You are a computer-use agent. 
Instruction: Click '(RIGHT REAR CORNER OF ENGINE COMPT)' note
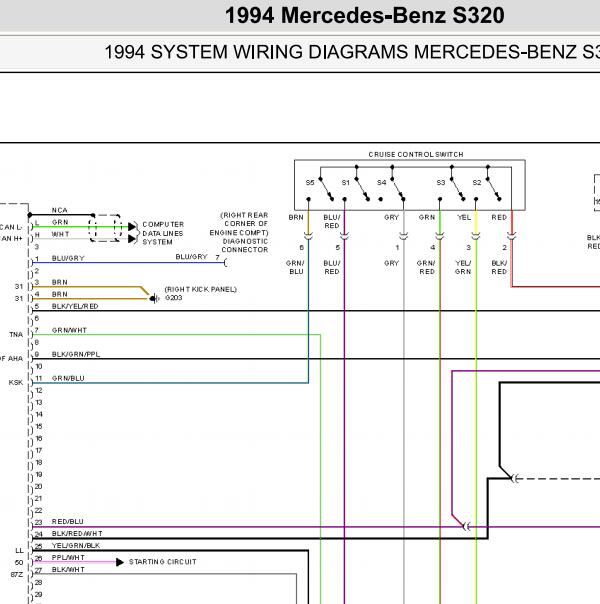239,224
